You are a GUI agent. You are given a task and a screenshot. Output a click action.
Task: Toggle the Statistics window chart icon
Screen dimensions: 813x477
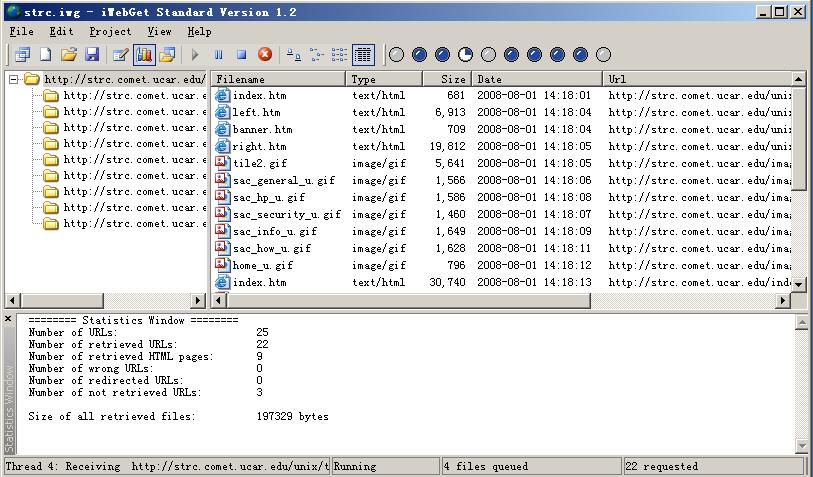[x=144, y=54]
